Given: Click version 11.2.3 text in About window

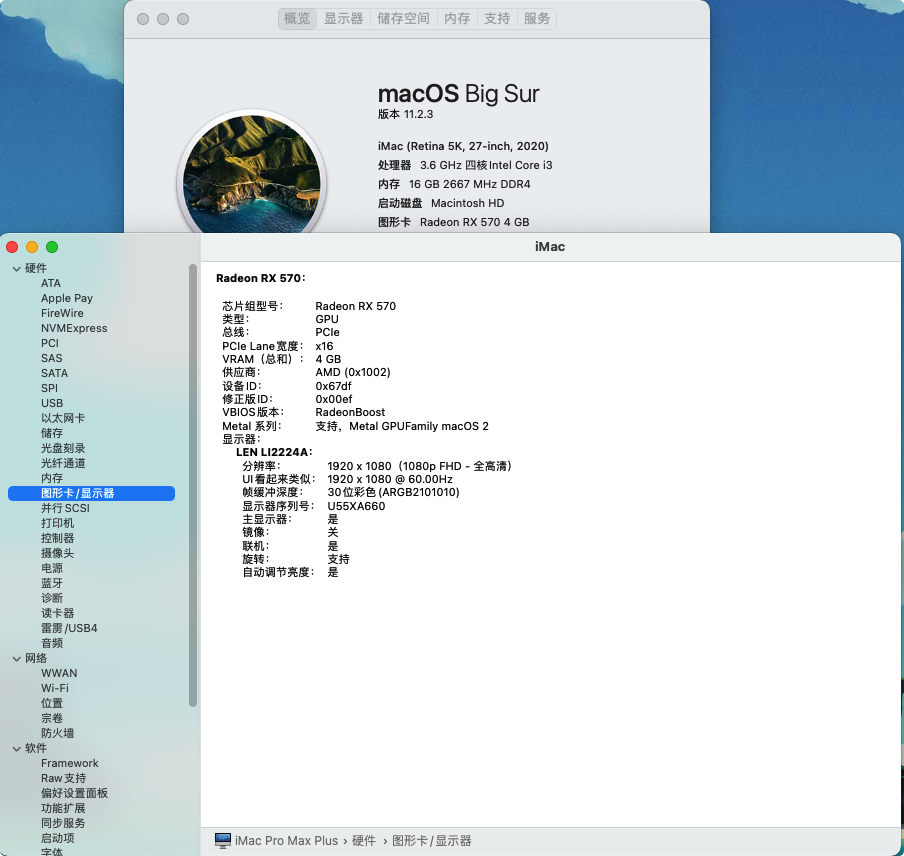Looking at the screenshot, I should point(405,114).
